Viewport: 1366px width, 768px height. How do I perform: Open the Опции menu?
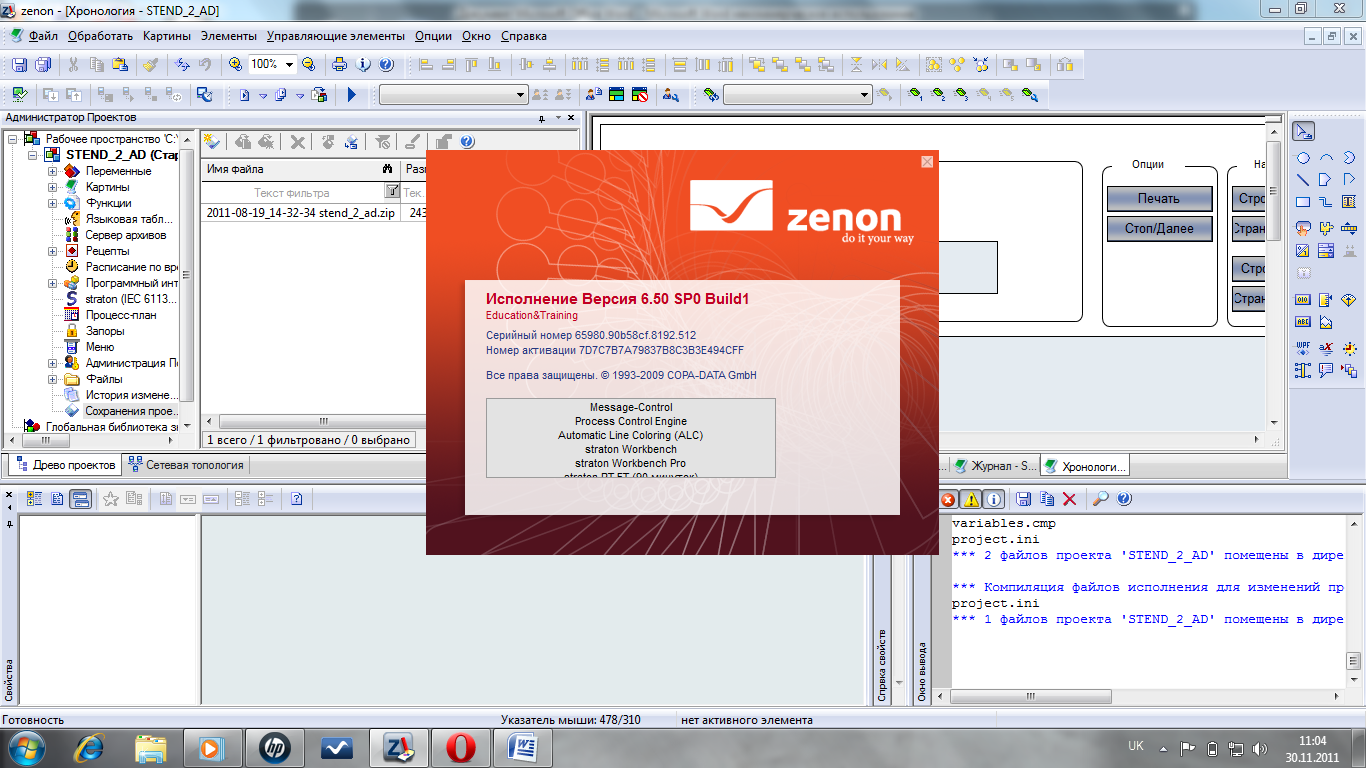pyautogui.click(x=433, y=36)
